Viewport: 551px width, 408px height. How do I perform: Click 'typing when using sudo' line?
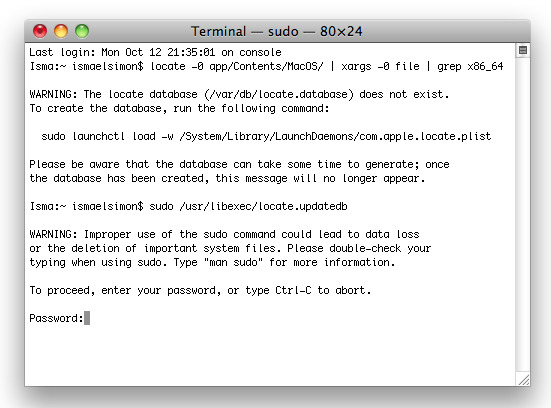pyautogui.click(x=212, y=263)
